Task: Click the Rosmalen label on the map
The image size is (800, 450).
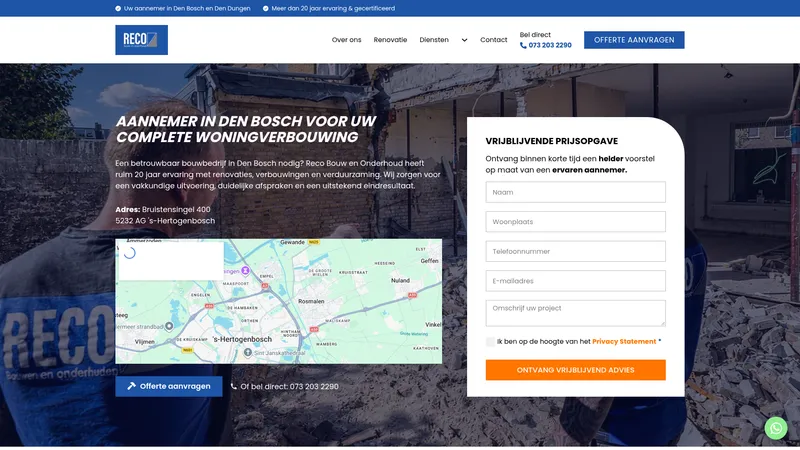Action: click(311, 302)
